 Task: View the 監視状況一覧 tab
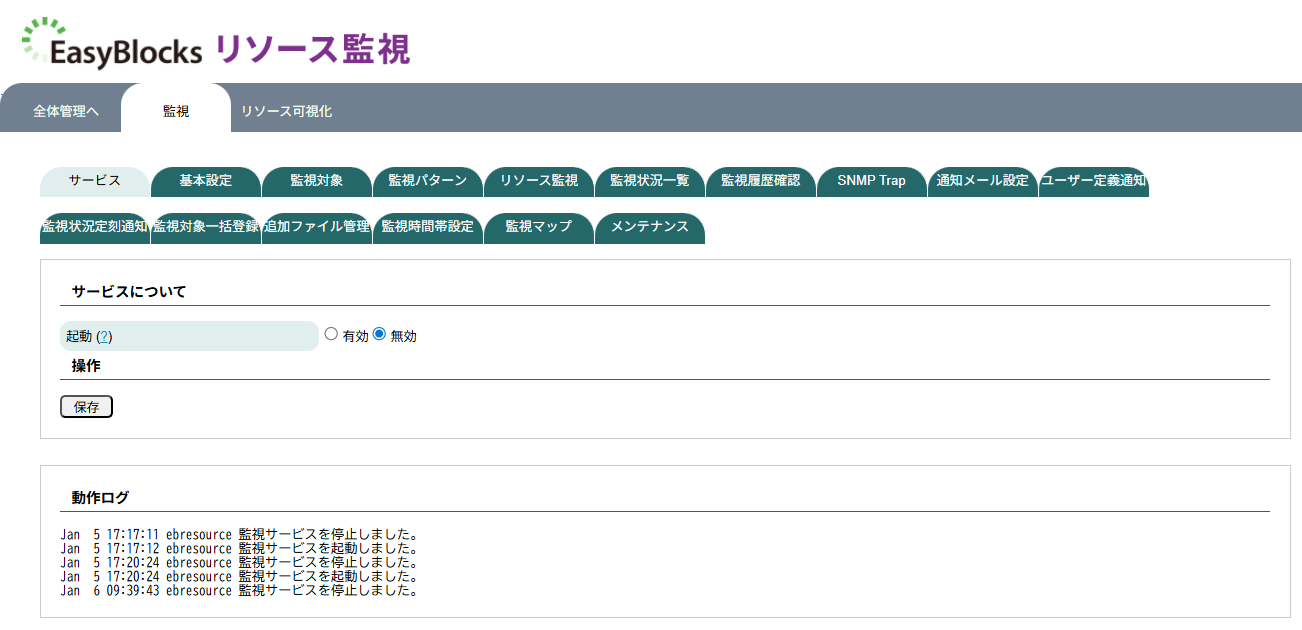(651, 182)
